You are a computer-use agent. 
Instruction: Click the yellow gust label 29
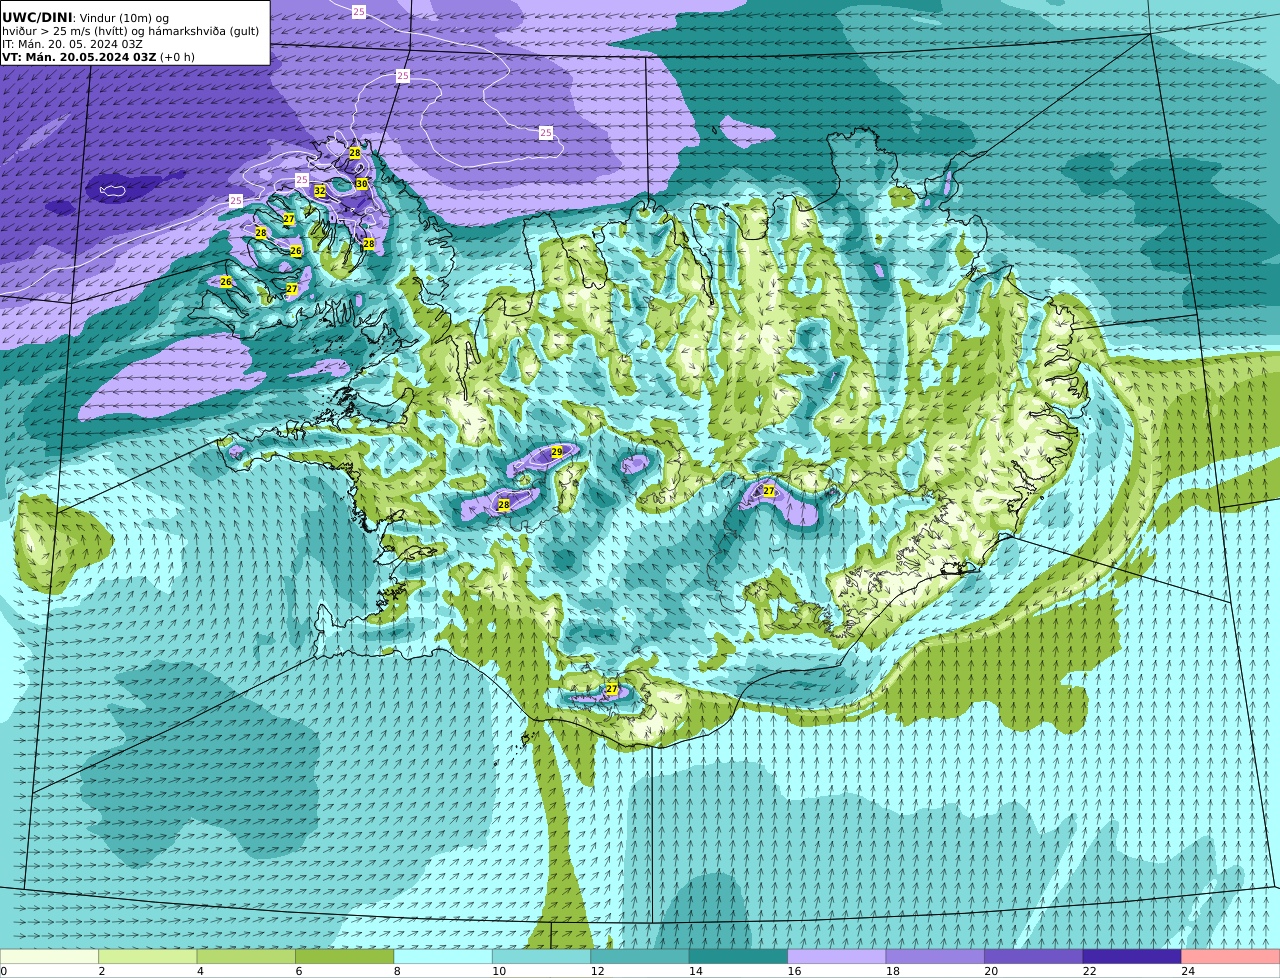[x=557, y=452]
